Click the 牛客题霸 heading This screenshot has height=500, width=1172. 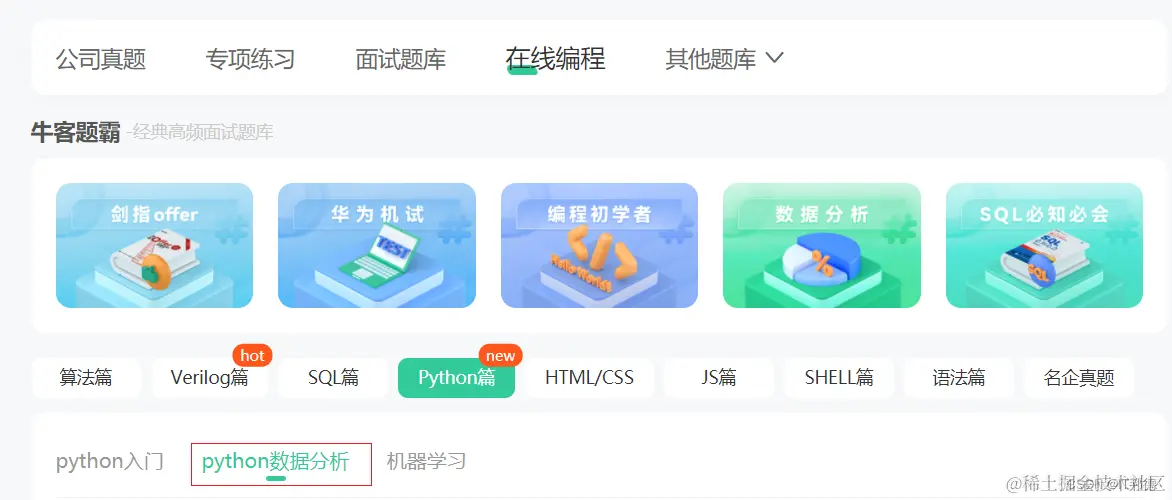click(x=75, y=133)
